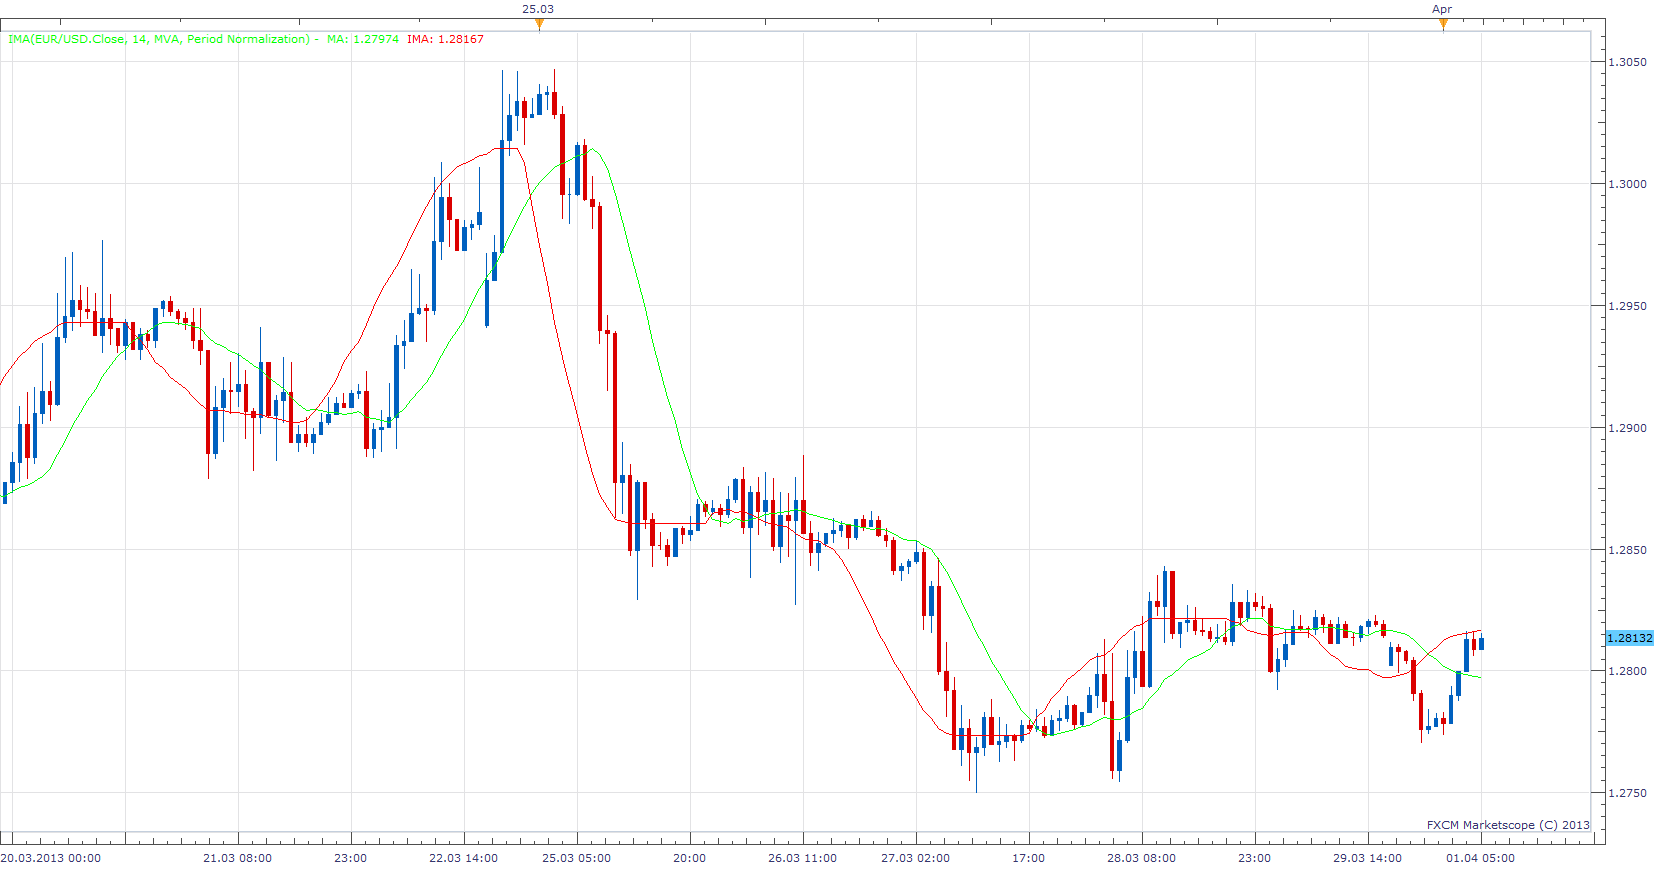The width and height of the screenshot is (1663, 870).
Task: Click the 28.03 08:00 time label
Action: coord(1141,858)
